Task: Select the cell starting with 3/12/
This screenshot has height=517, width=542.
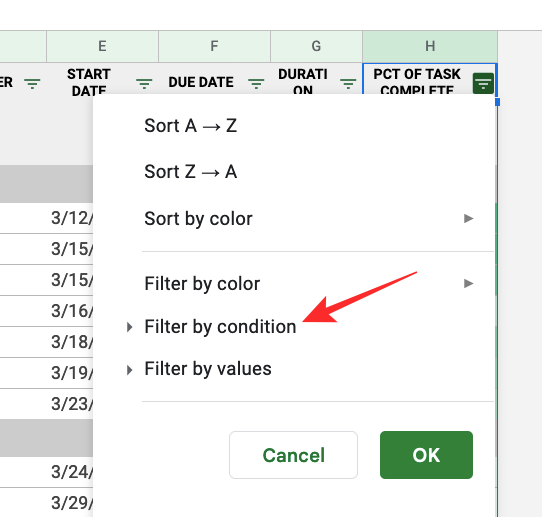Action: click(x=70, y=218)
